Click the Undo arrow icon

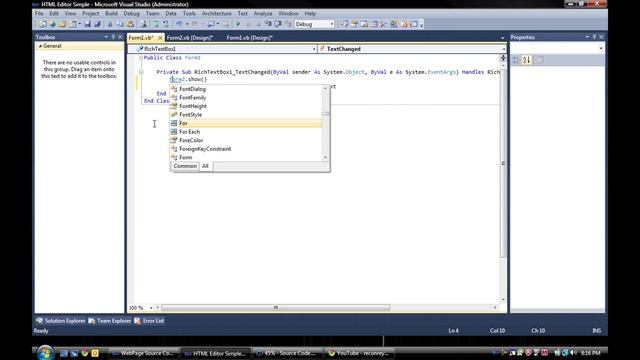pos(179,24)
